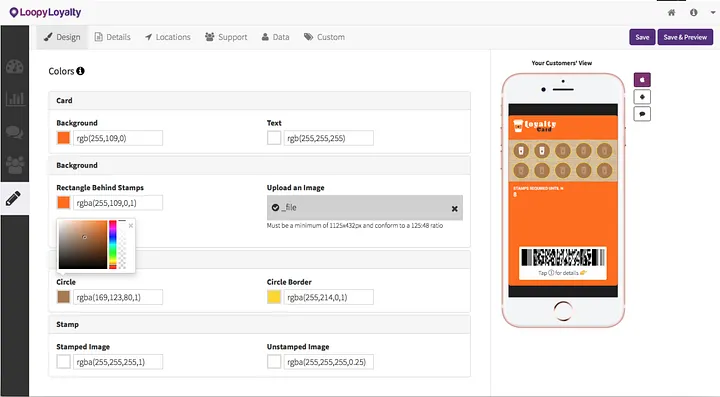Click the Colors info icon
The width and height of the screenshot is (720, 397).
[80, 71]
